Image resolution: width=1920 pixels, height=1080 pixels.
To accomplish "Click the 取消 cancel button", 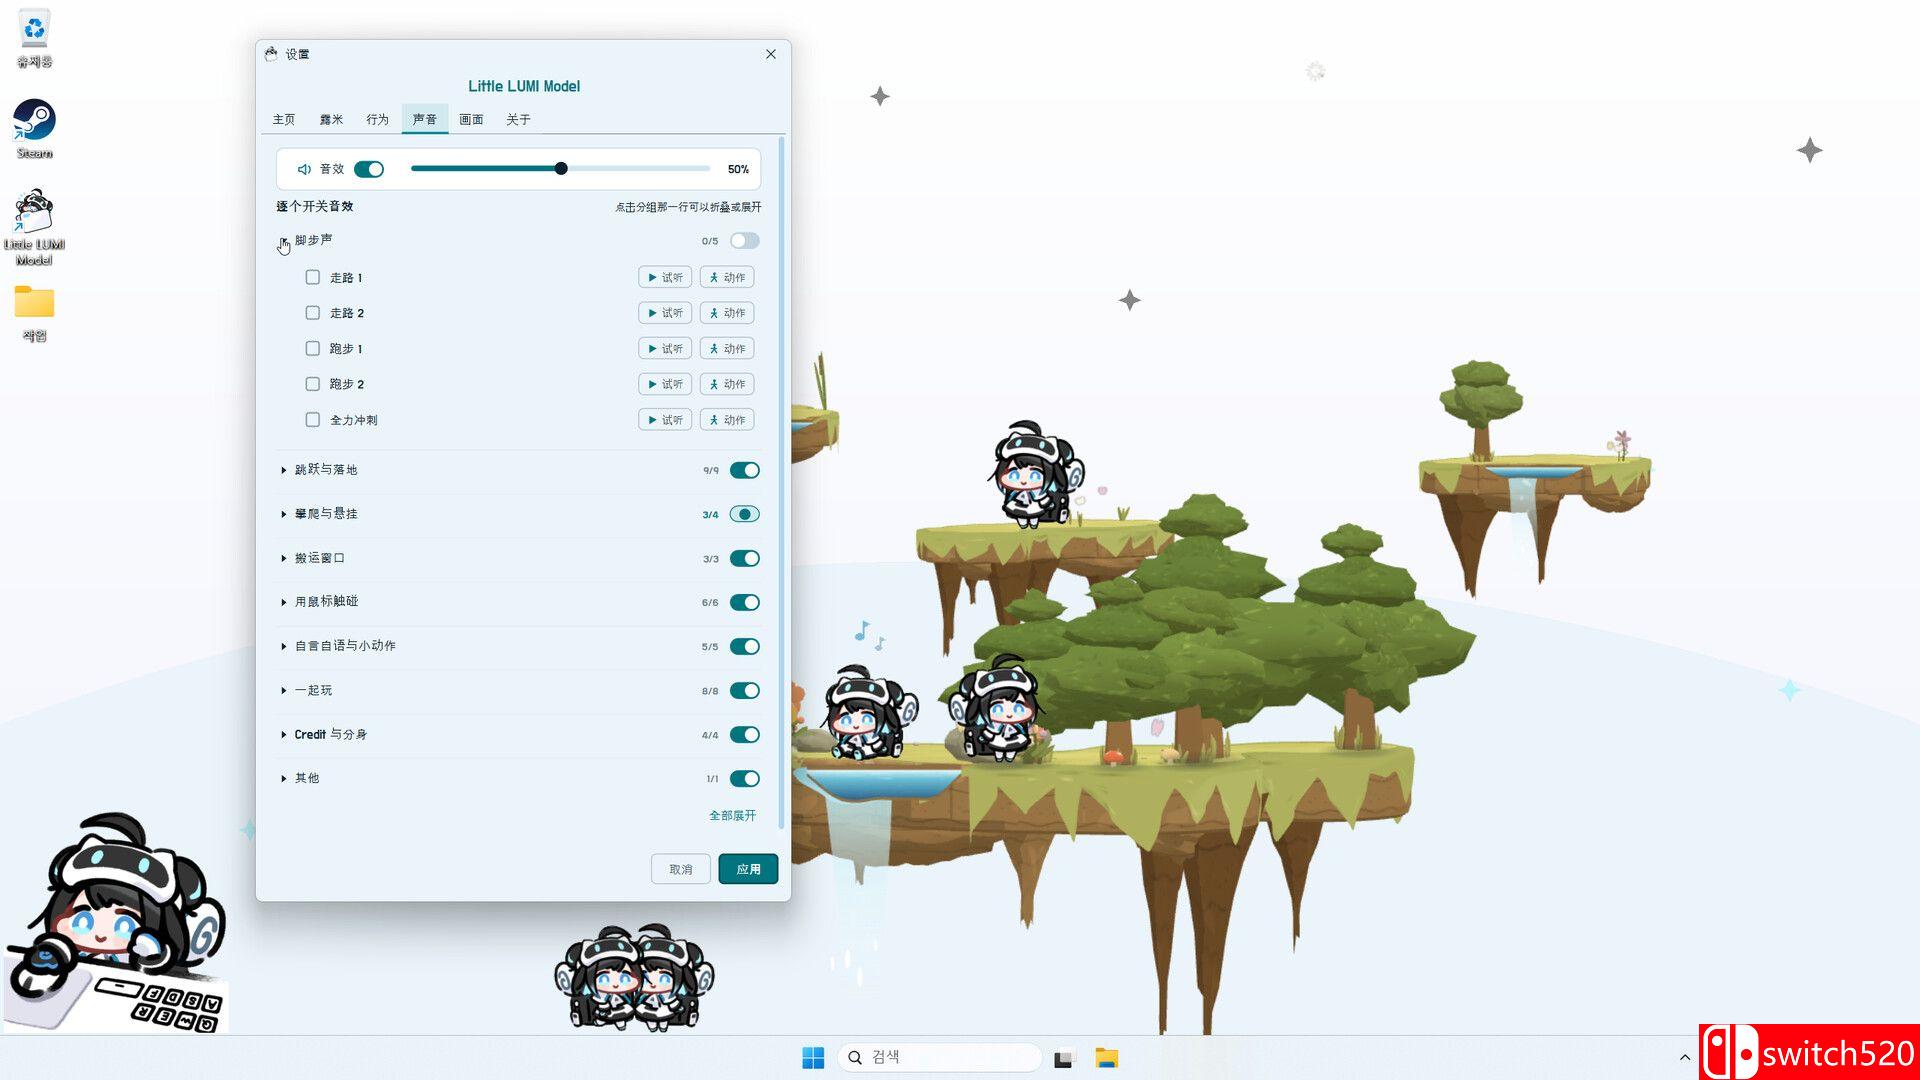I will (x=681, y=869).
